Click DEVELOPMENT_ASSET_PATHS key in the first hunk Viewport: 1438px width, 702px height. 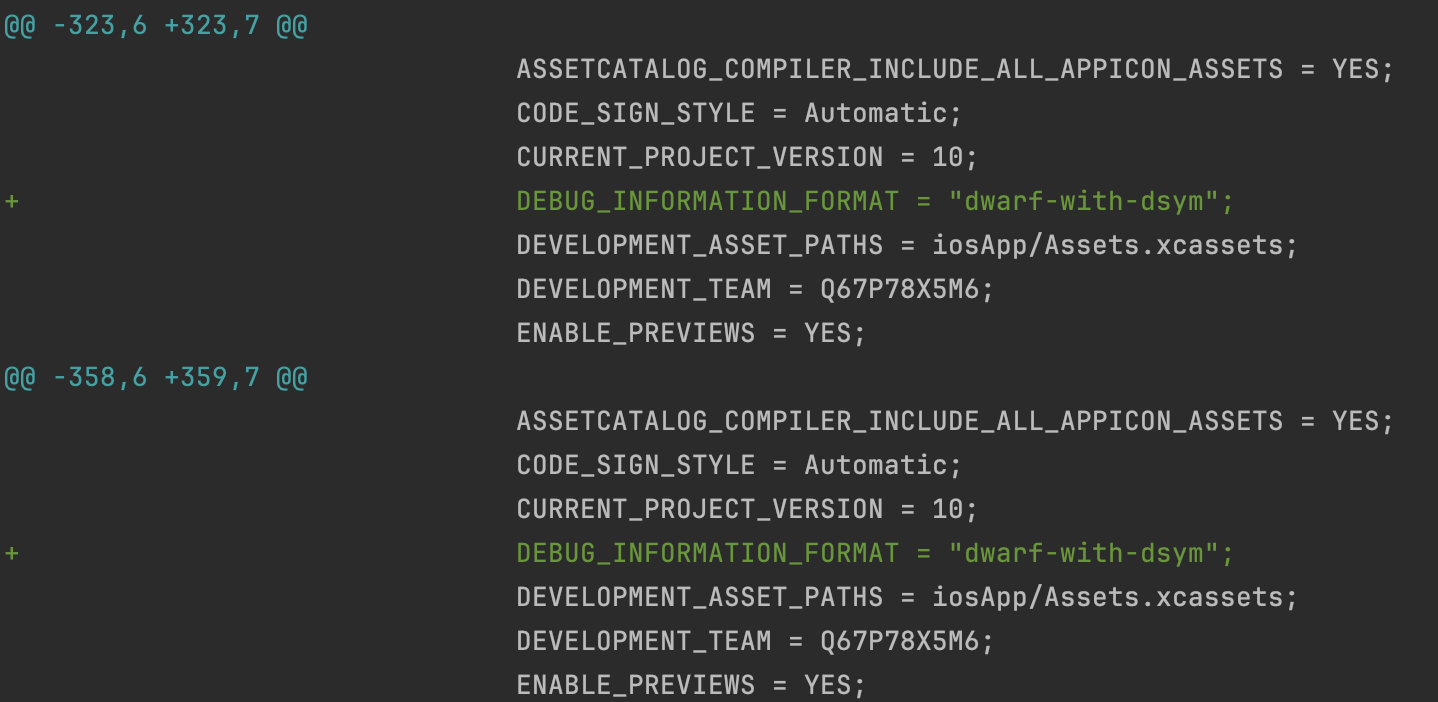point(699,245)
